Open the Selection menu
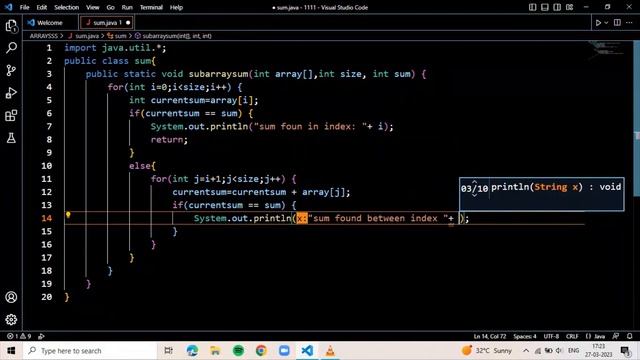 click(67, 7)
